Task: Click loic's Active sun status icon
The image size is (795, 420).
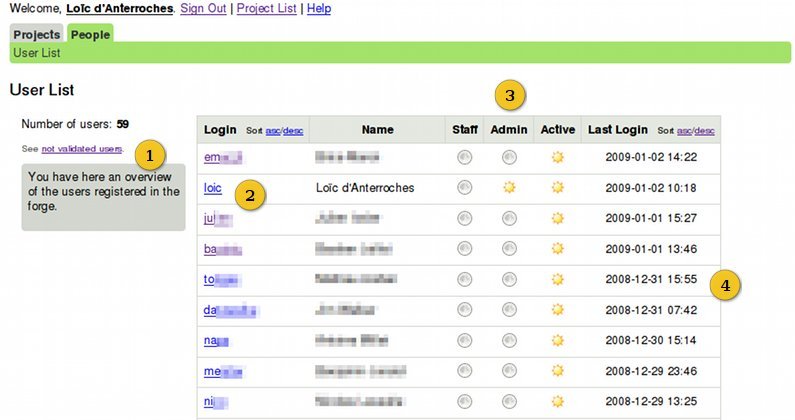Action: (558, 188)
